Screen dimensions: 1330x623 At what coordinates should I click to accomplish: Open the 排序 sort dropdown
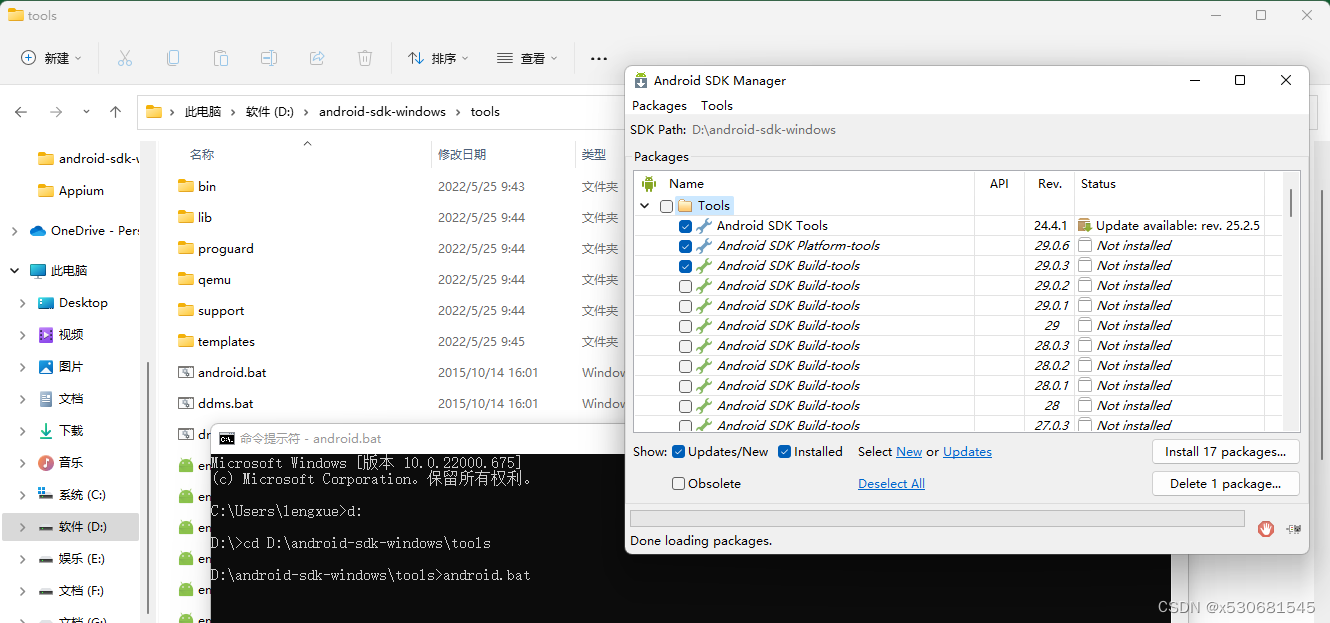(x=438, y=58)
